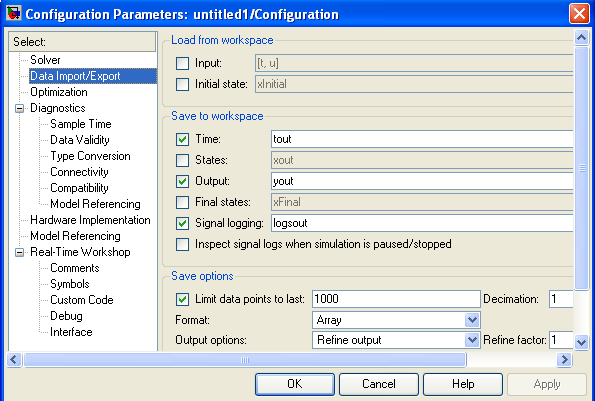
Task: Enable the States checkbox
Action: (182, 160)
